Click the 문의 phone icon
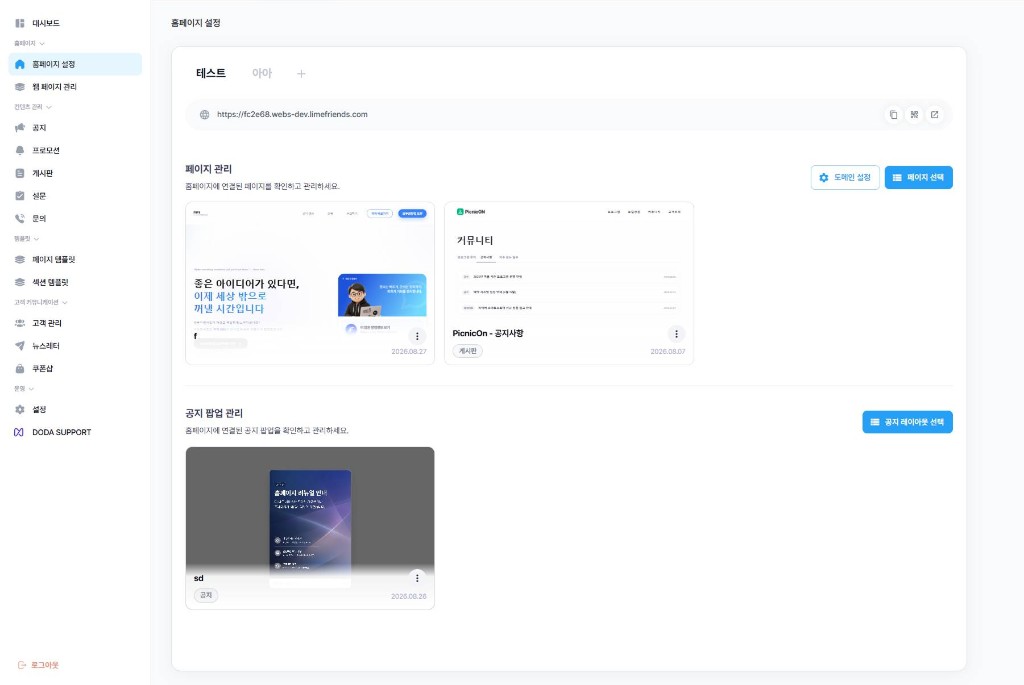Screen dimensions: 1024x685 20,219
